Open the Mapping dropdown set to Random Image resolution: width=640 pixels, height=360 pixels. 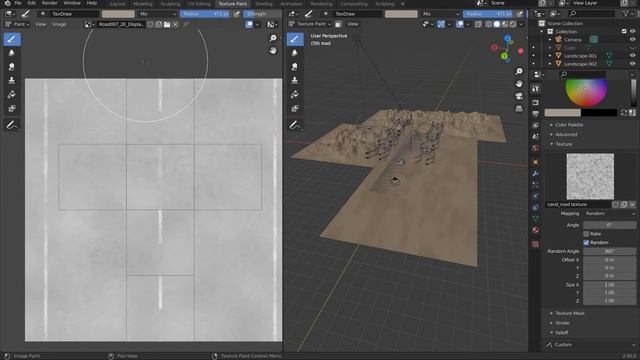[x=609, y=213]
